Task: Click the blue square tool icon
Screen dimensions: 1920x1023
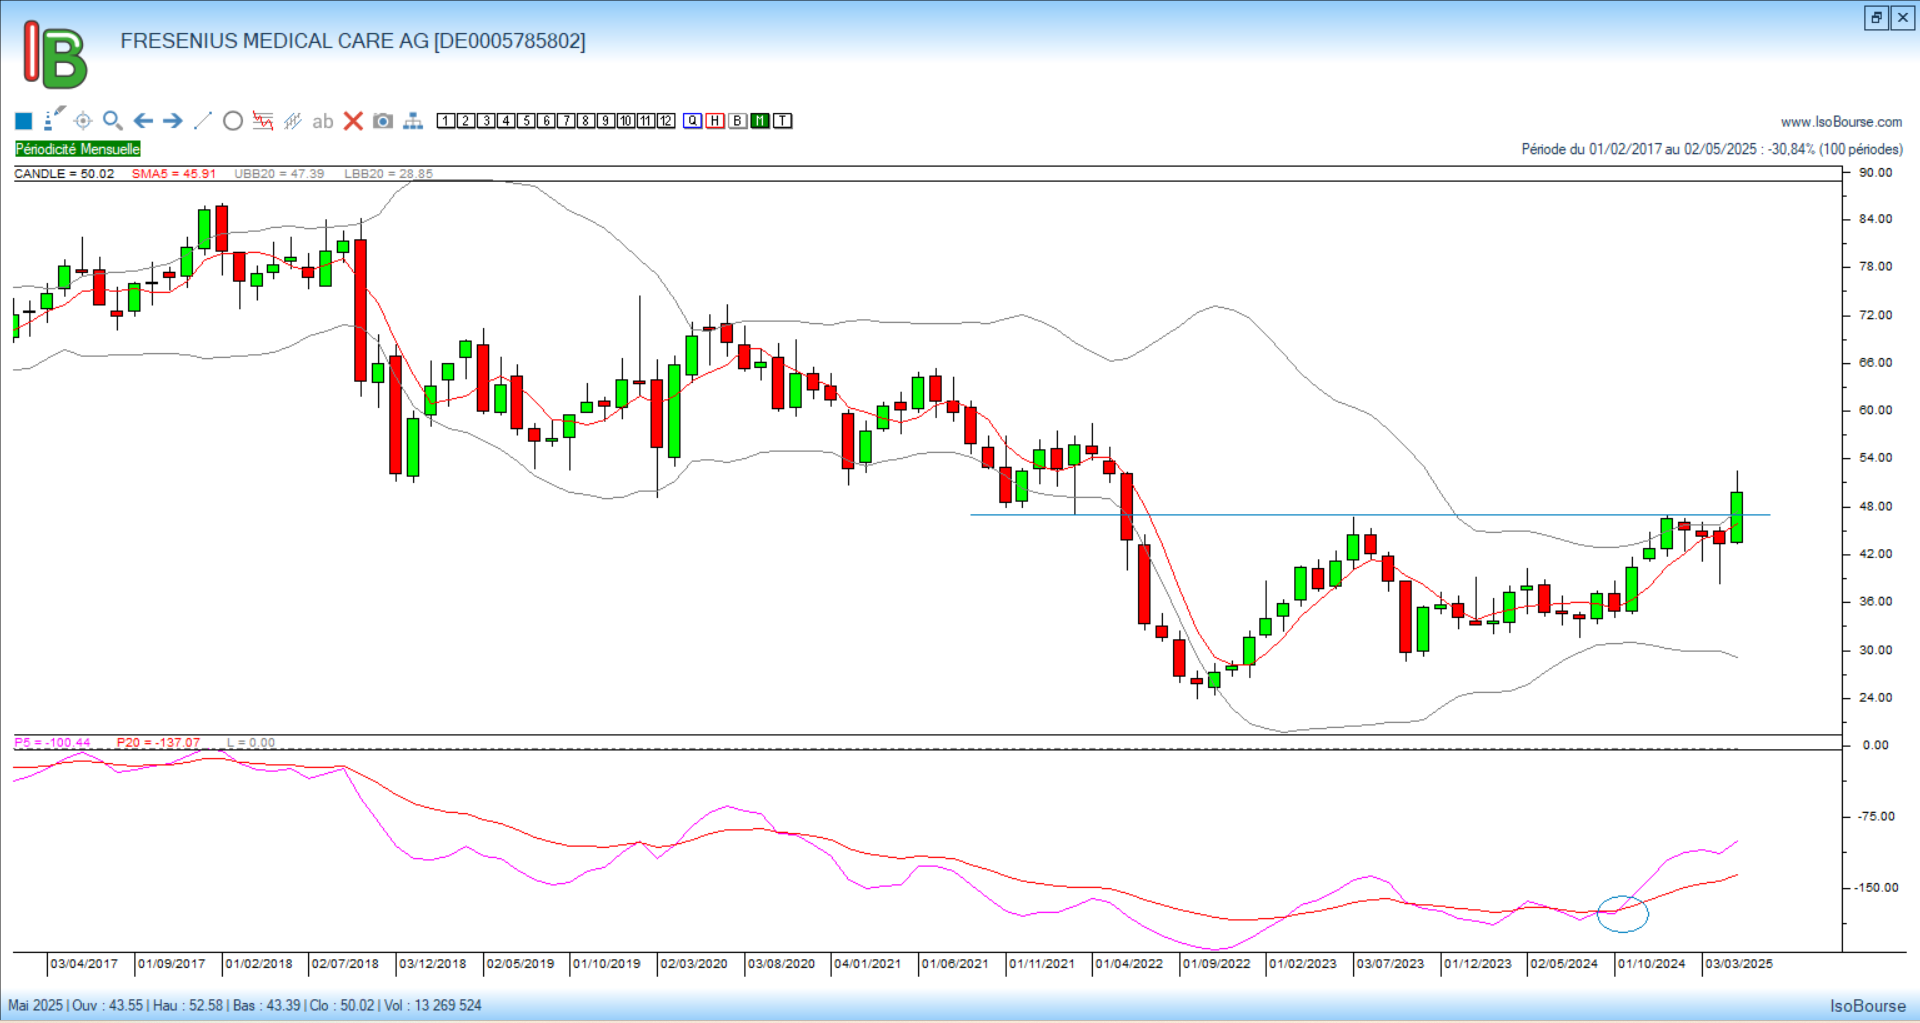Action: (x=24, y=121)
